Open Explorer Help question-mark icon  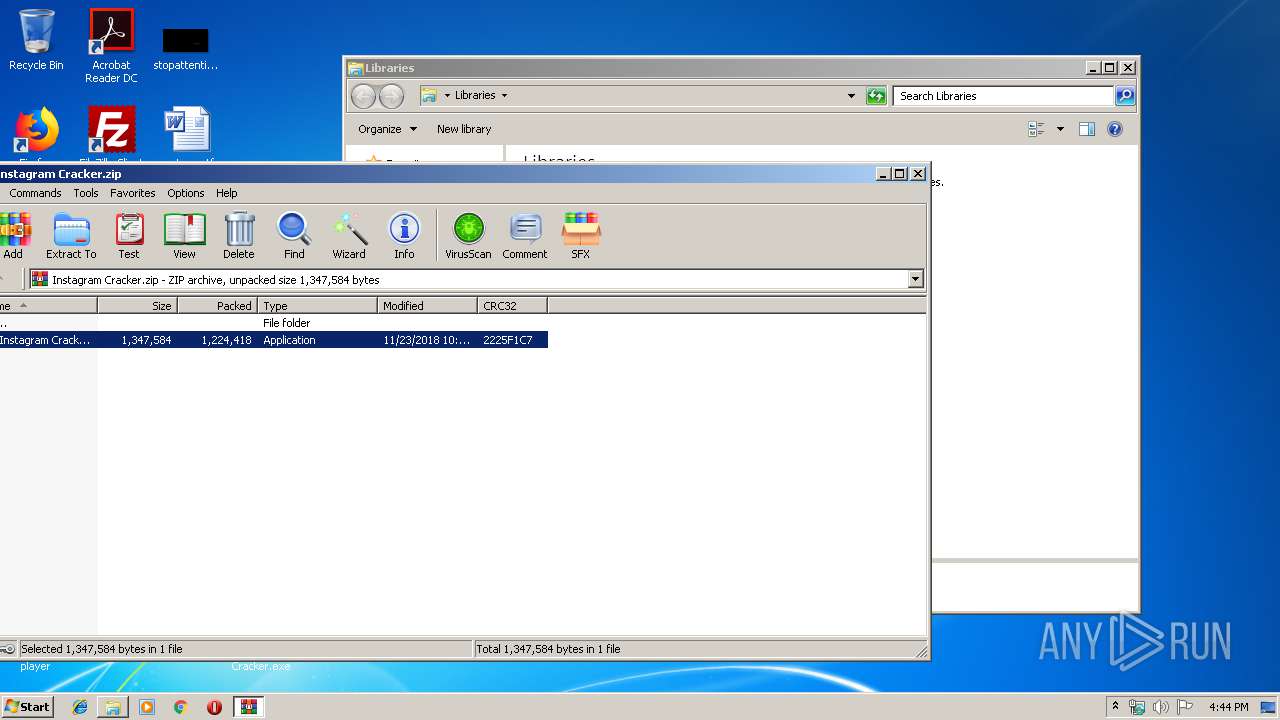(1115, 129)
